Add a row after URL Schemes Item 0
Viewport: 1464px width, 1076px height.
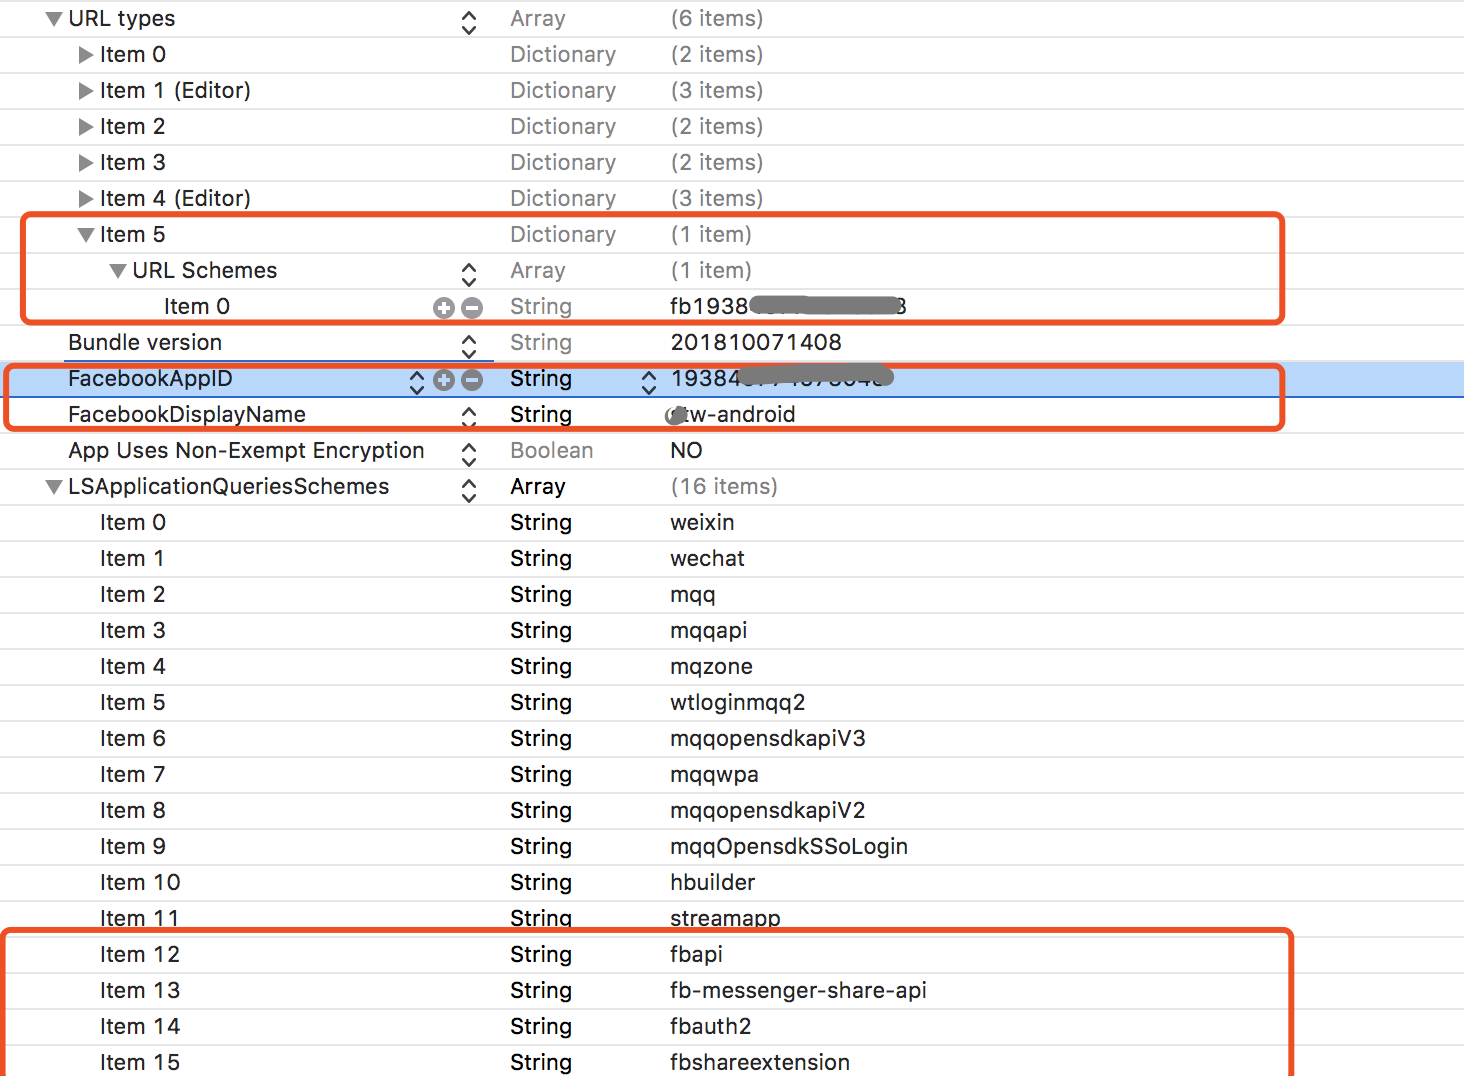click(444, 308)
